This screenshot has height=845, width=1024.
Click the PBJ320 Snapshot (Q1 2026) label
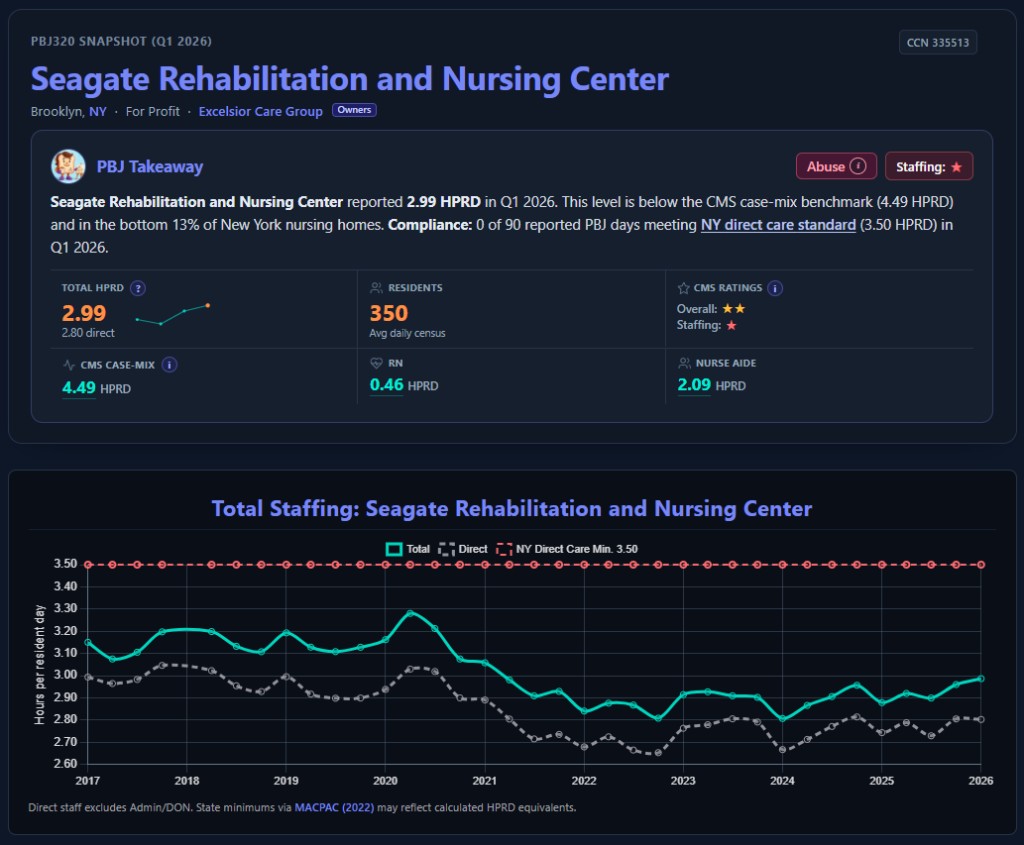[x=121, y=41]
